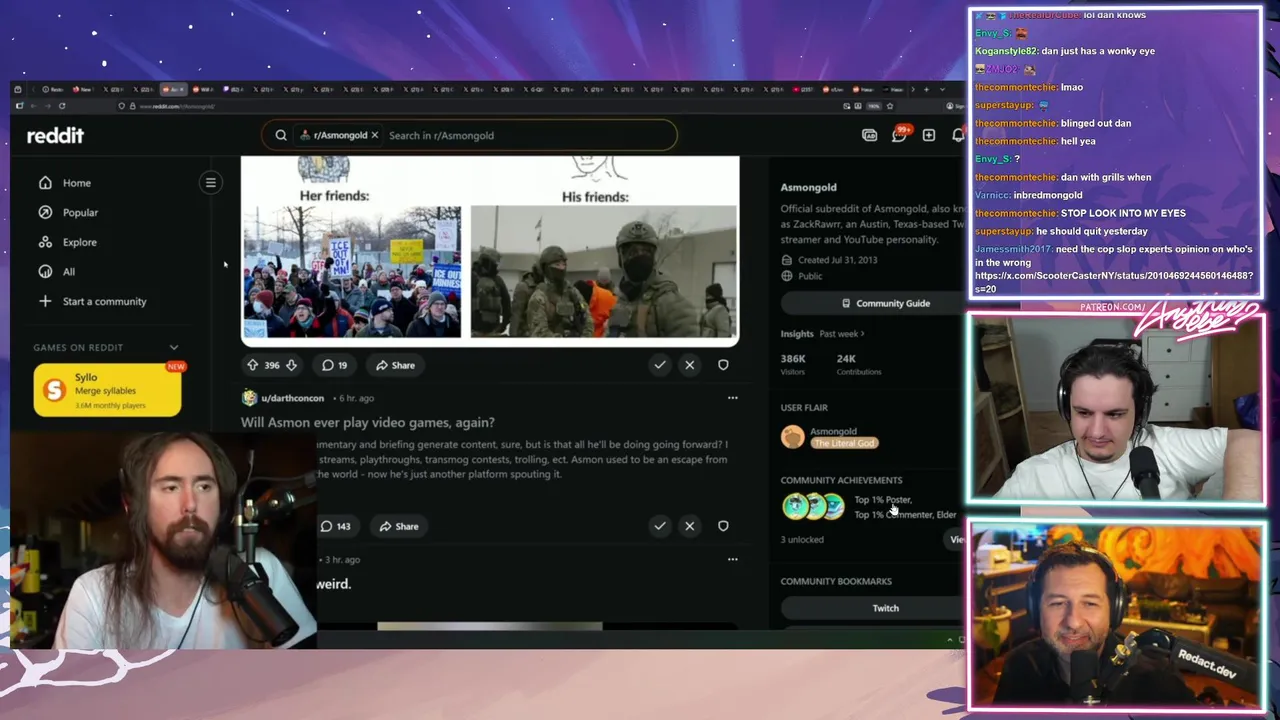Viewport: 1280px width, 720px height.
Task: Open the Reddit advertise icon
Action: [x=869, y=135]
